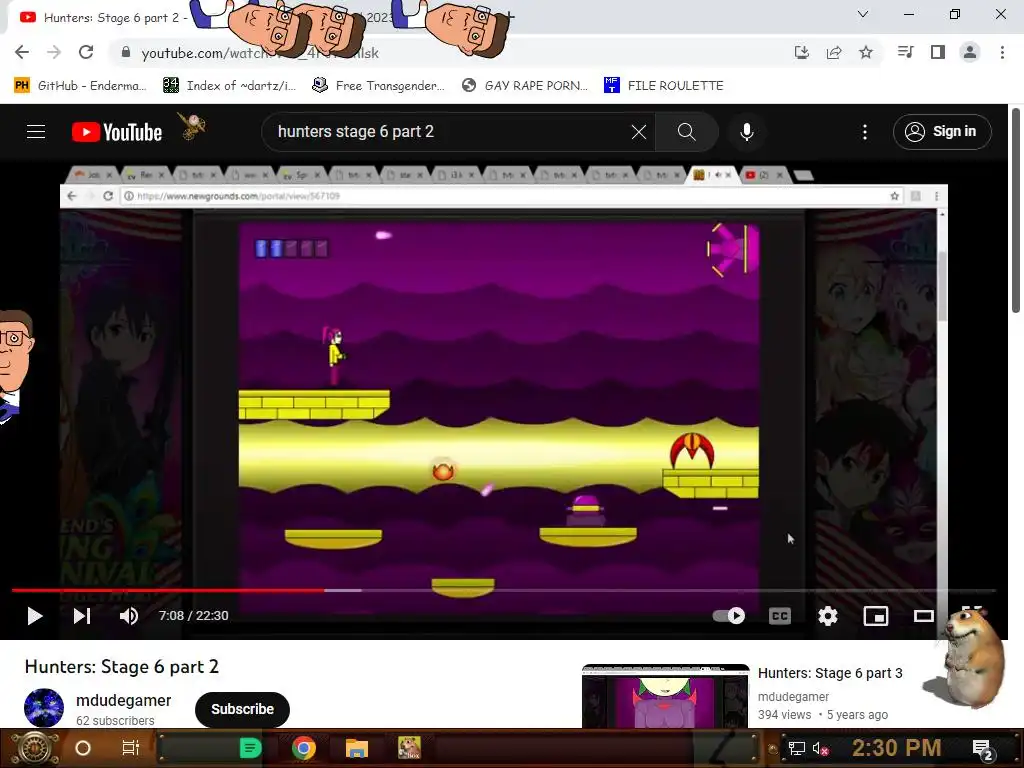Click the page vertical scrollbar
Viewport: 1024px width, 768px height.
pyautogui.click(x=1016, y=210)
